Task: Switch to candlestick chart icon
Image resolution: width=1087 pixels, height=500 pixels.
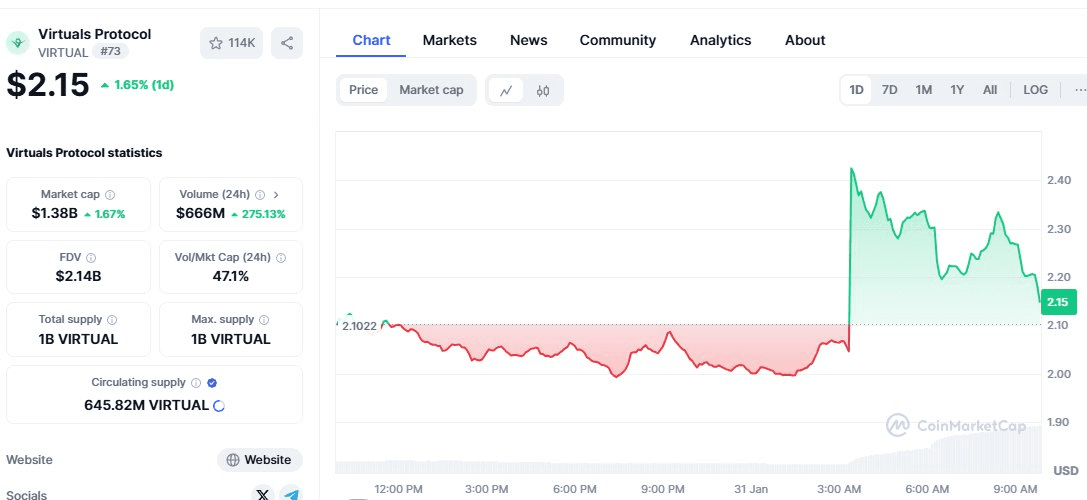Action: (543, 90)
